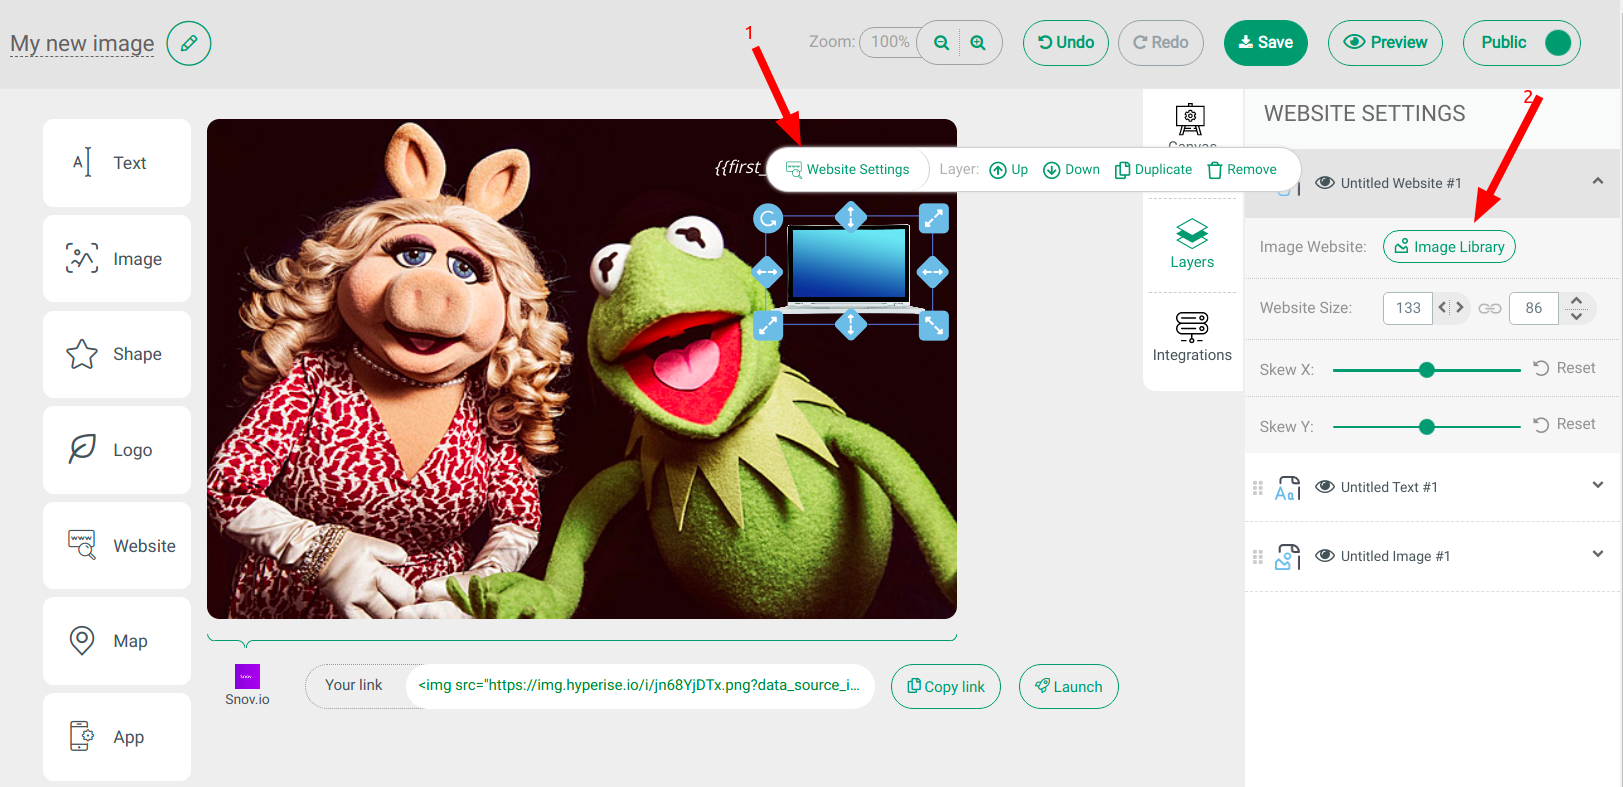Open Website Settings from floating toolbar
1623x787 pixels.
[848, 169]
